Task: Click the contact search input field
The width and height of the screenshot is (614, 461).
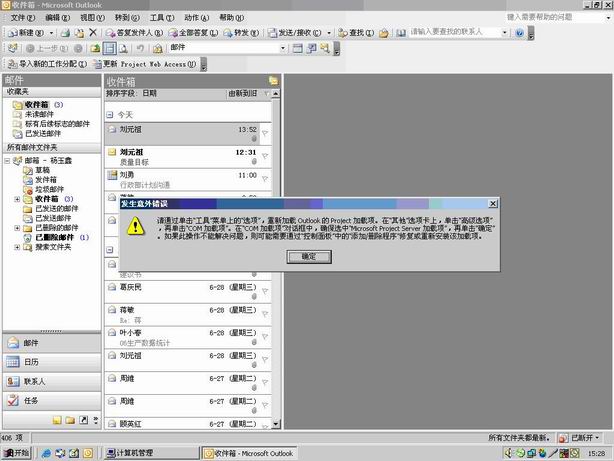Action: point(454,32)
